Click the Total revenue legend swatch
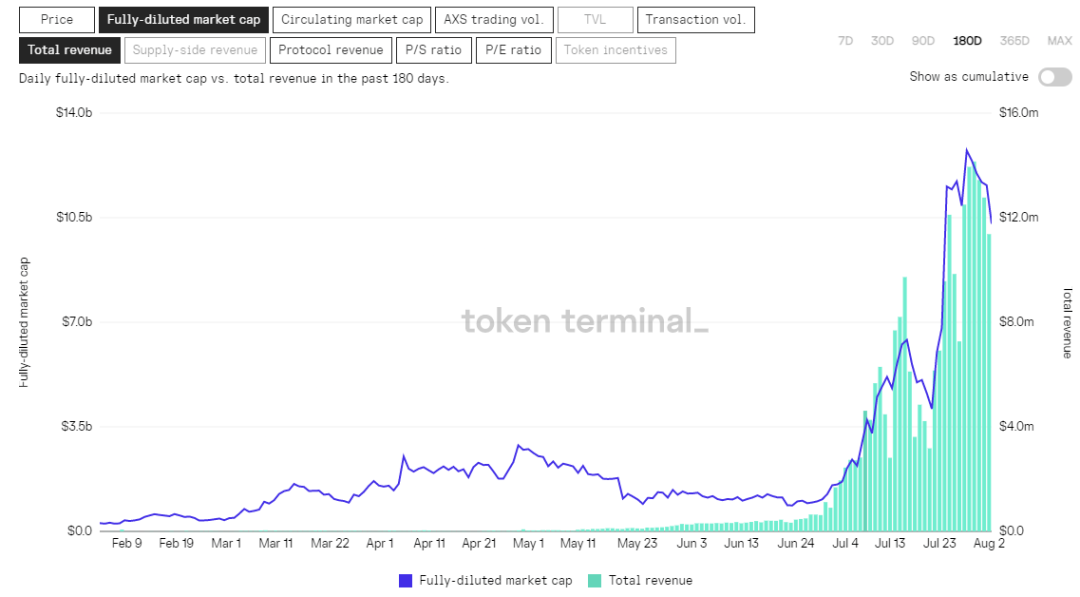1080x597 pixels. pyautogui.click(x=594, y=581)
